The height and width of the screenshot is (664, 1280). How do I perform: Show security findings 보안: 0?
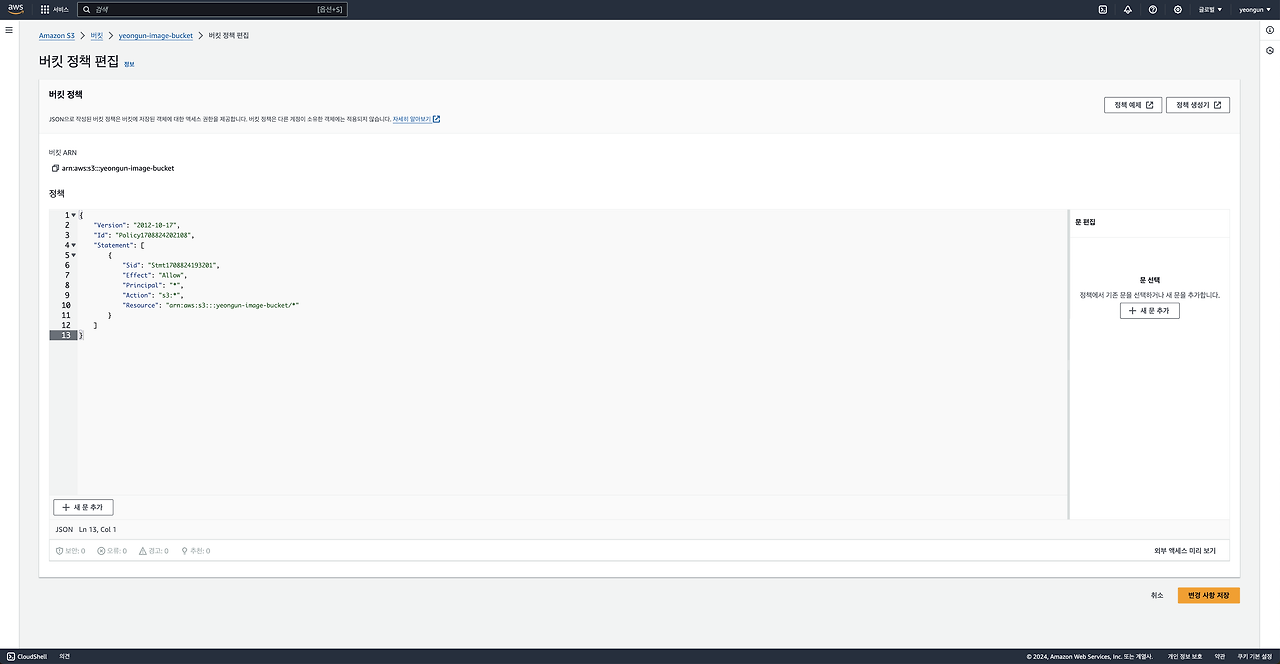70,551
